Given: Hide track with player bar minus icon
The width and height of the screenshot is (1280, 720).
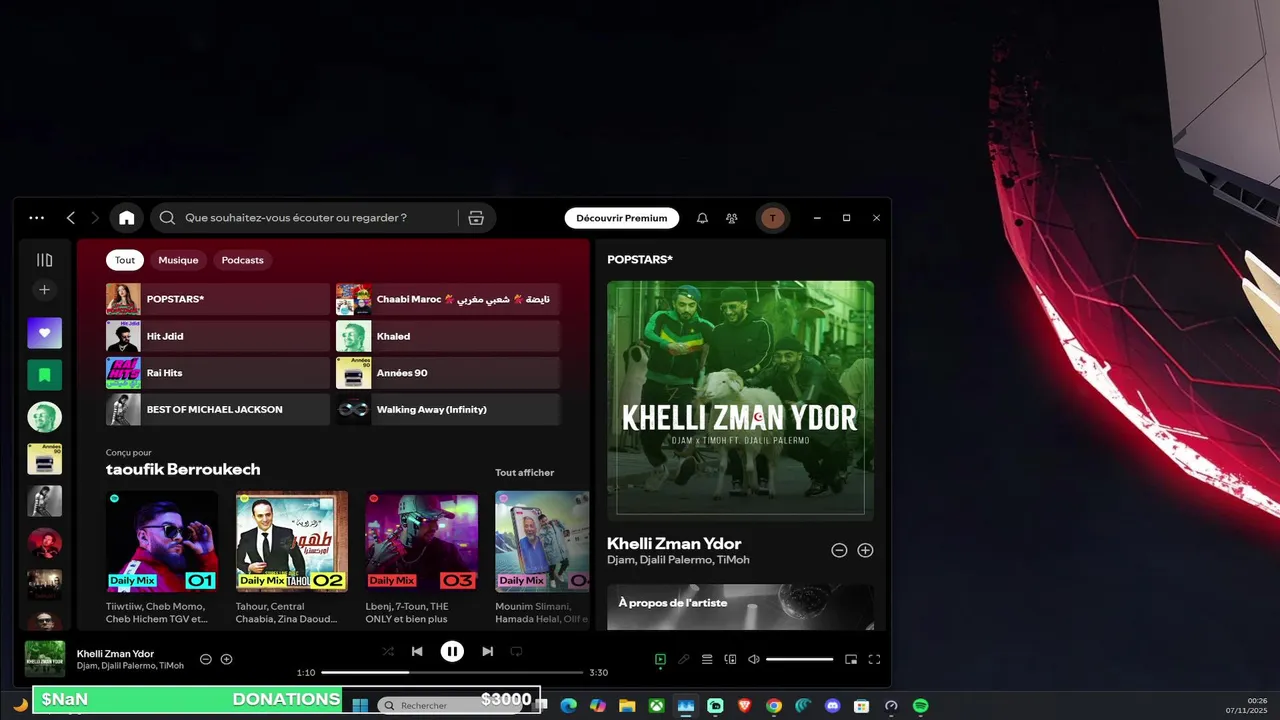Looking at the screenshot, I should [x=206, y=659].
